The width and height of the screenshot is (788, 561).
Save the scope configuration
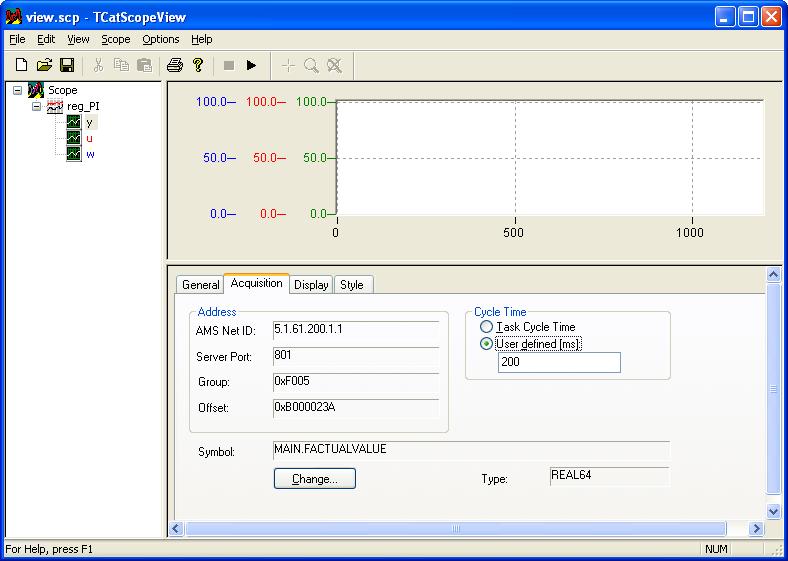click(67, 65)
